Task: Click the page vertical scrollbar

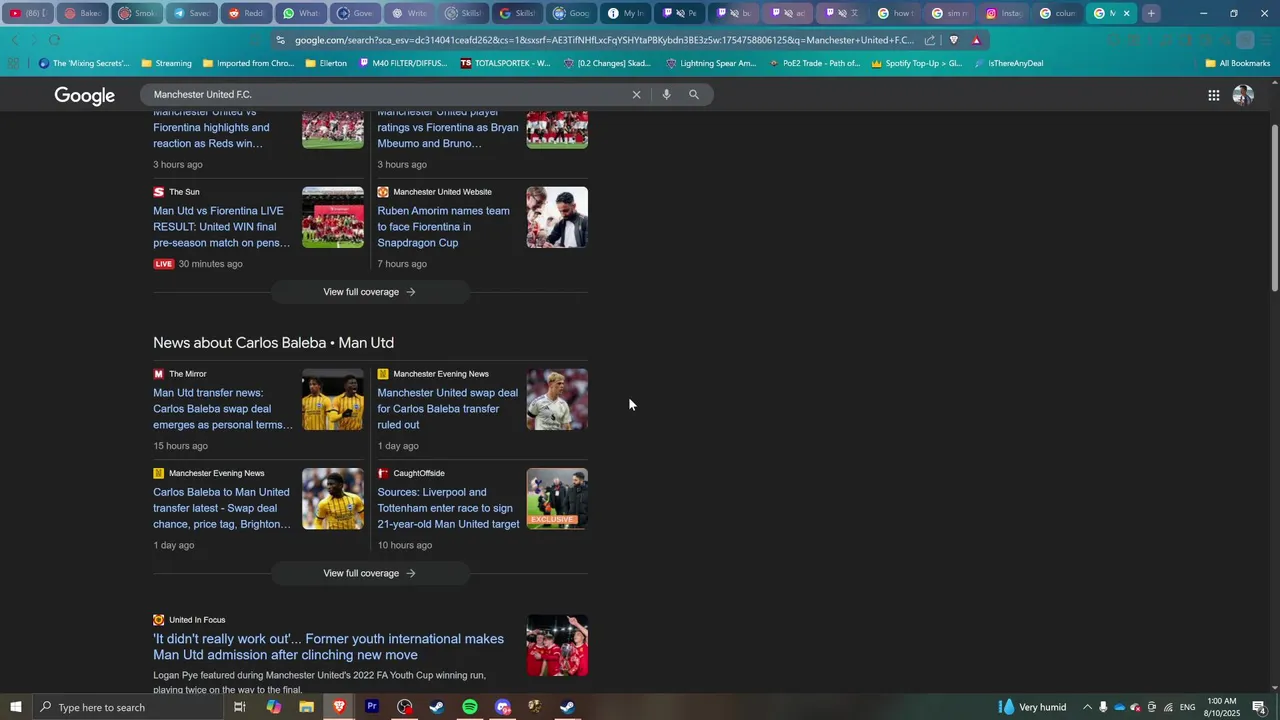Action: [1274, 208]
